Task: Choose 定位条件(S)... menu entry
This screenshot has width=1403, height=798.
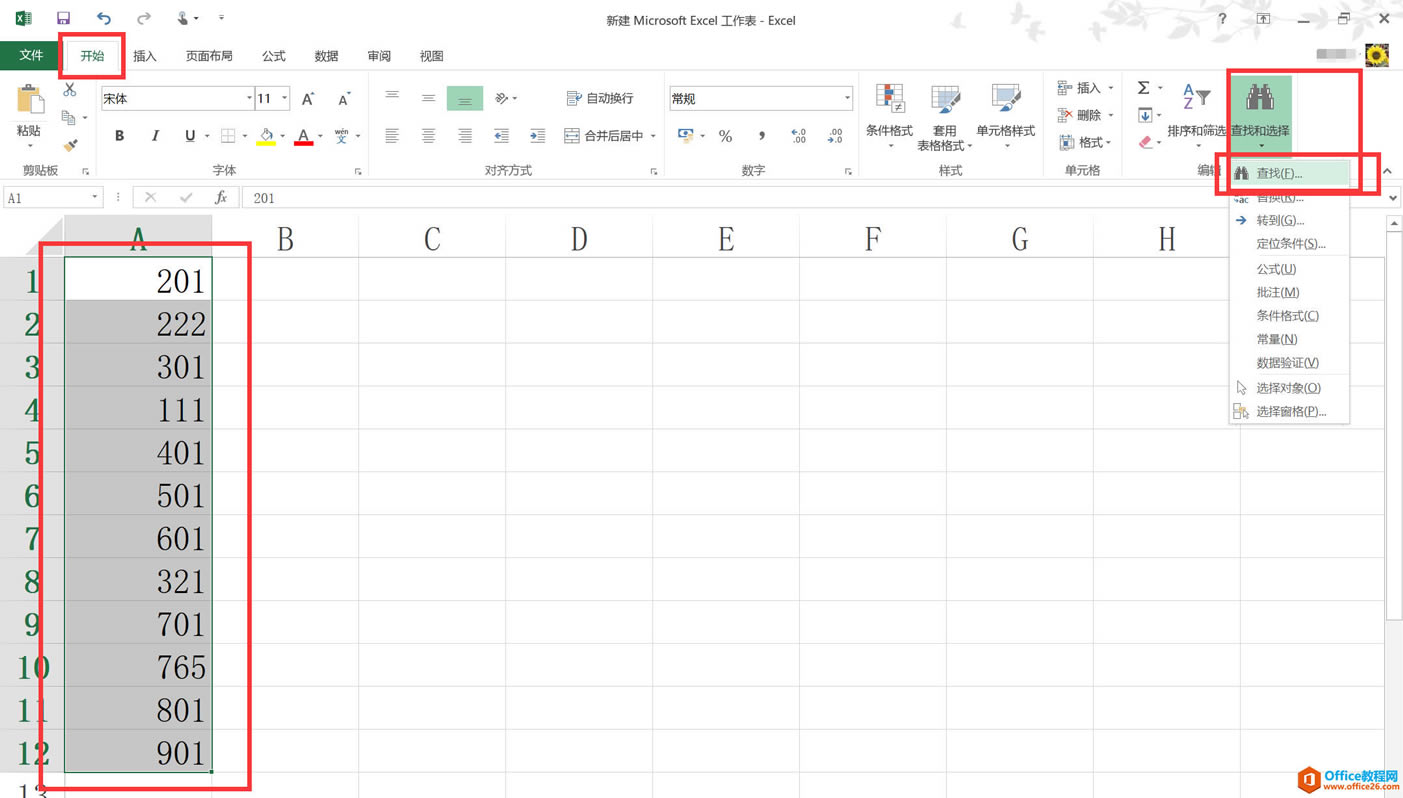Action: [1290, 243]
